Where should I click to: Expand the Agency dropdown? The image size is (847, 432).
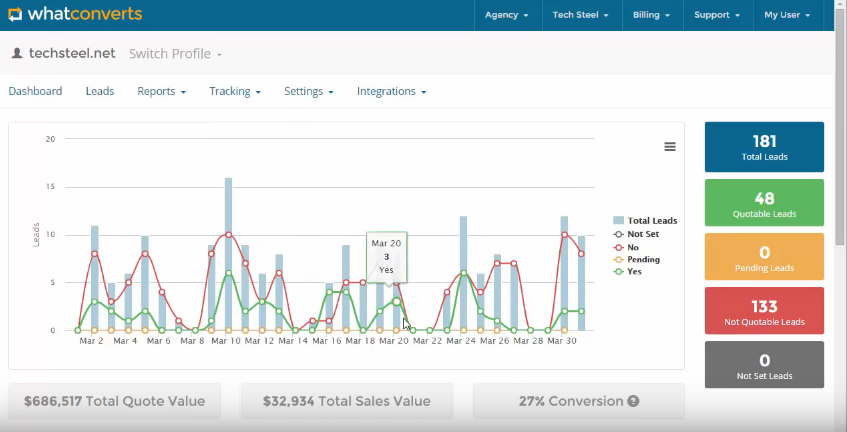[506, 15]
